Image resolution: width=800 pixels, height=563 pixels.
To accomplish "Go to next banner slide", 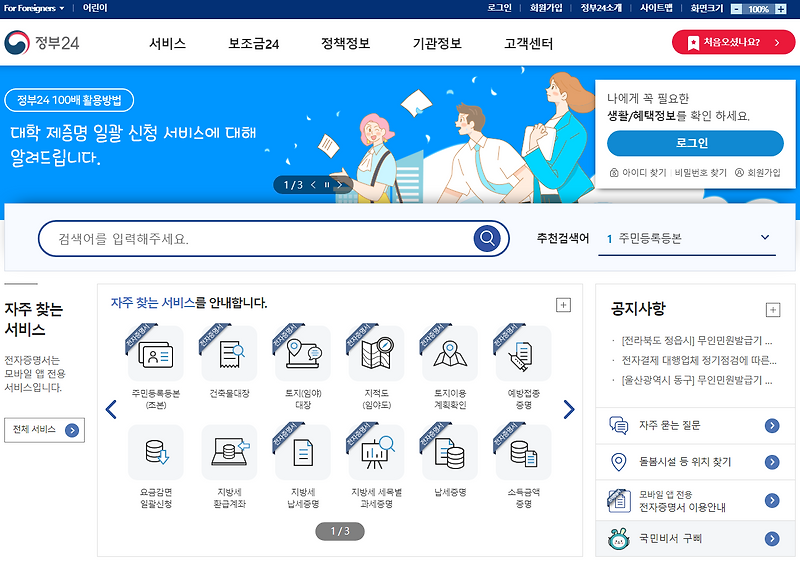I will 339,185.
